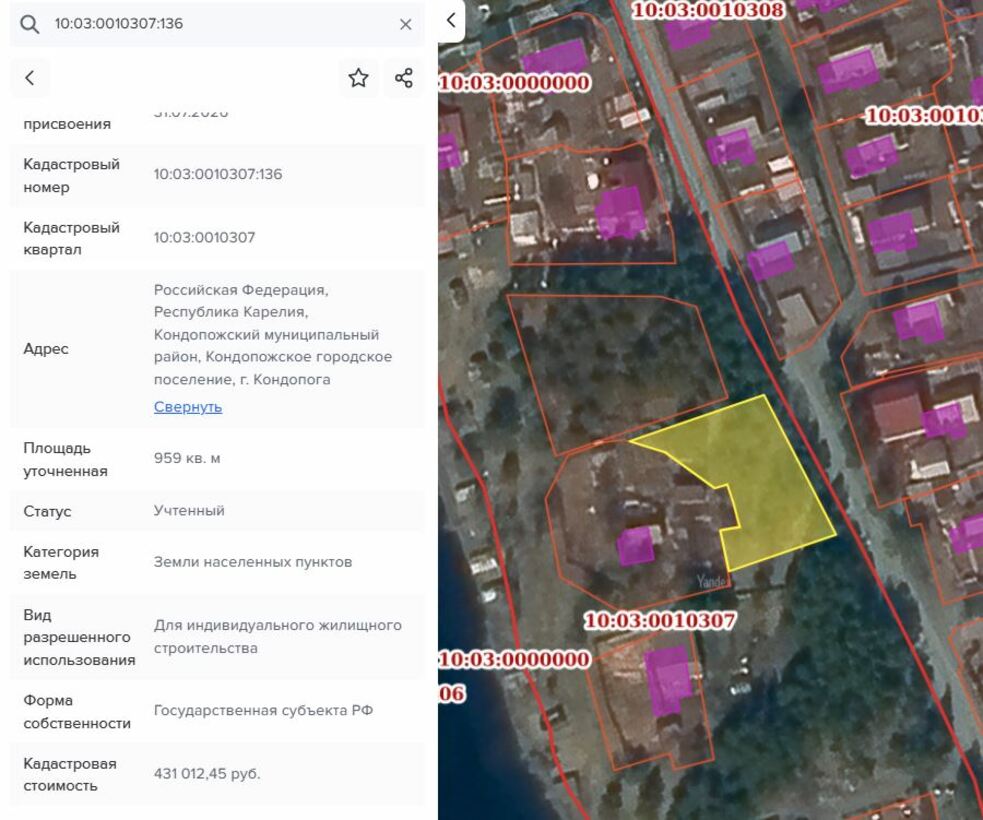Clear the search field with X
983x820 pixels.
tap(406, 24)
